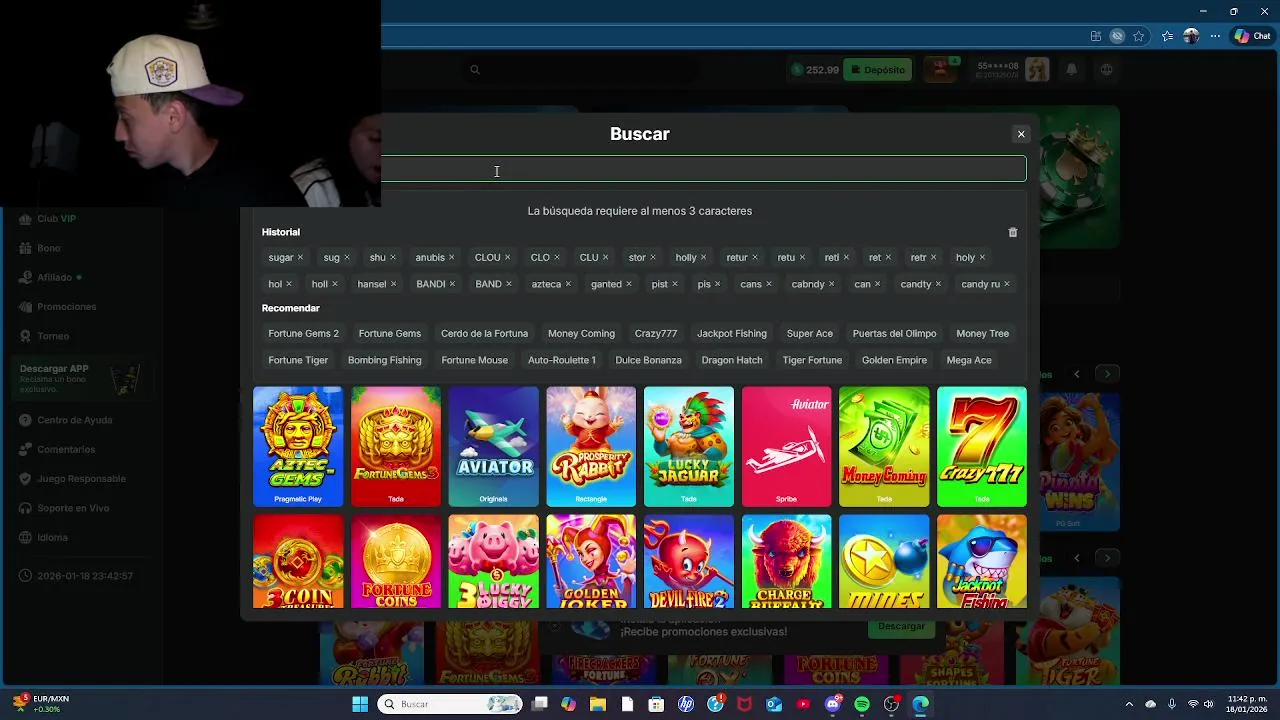Open File Explorer from the taskbar
This screenshot has width=1280, height=720.
[x=598, y=704]
